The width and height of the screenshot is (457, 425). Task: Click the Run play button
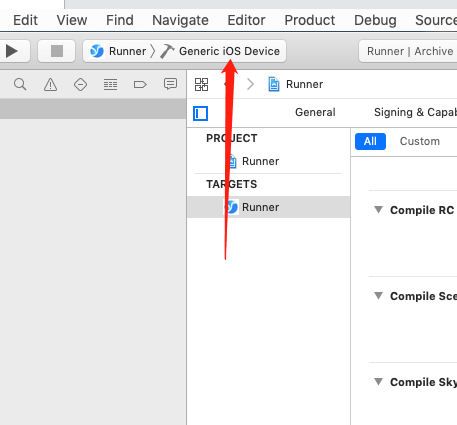tap(12, 51)
